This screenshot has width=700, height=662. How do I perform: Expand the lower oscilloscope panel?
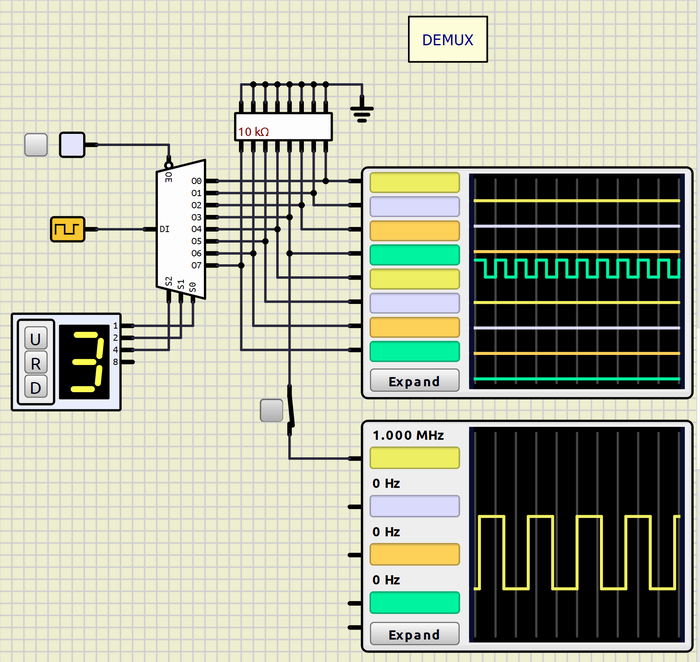414,634
